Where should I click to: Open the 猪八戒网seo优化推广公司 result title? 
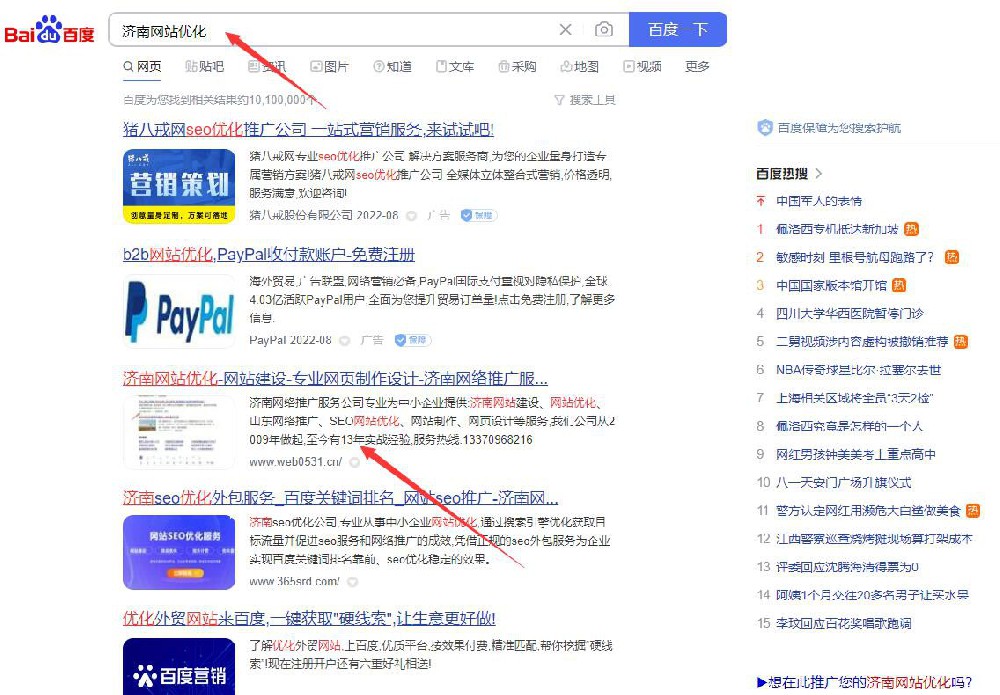click(x=308, y=129)
